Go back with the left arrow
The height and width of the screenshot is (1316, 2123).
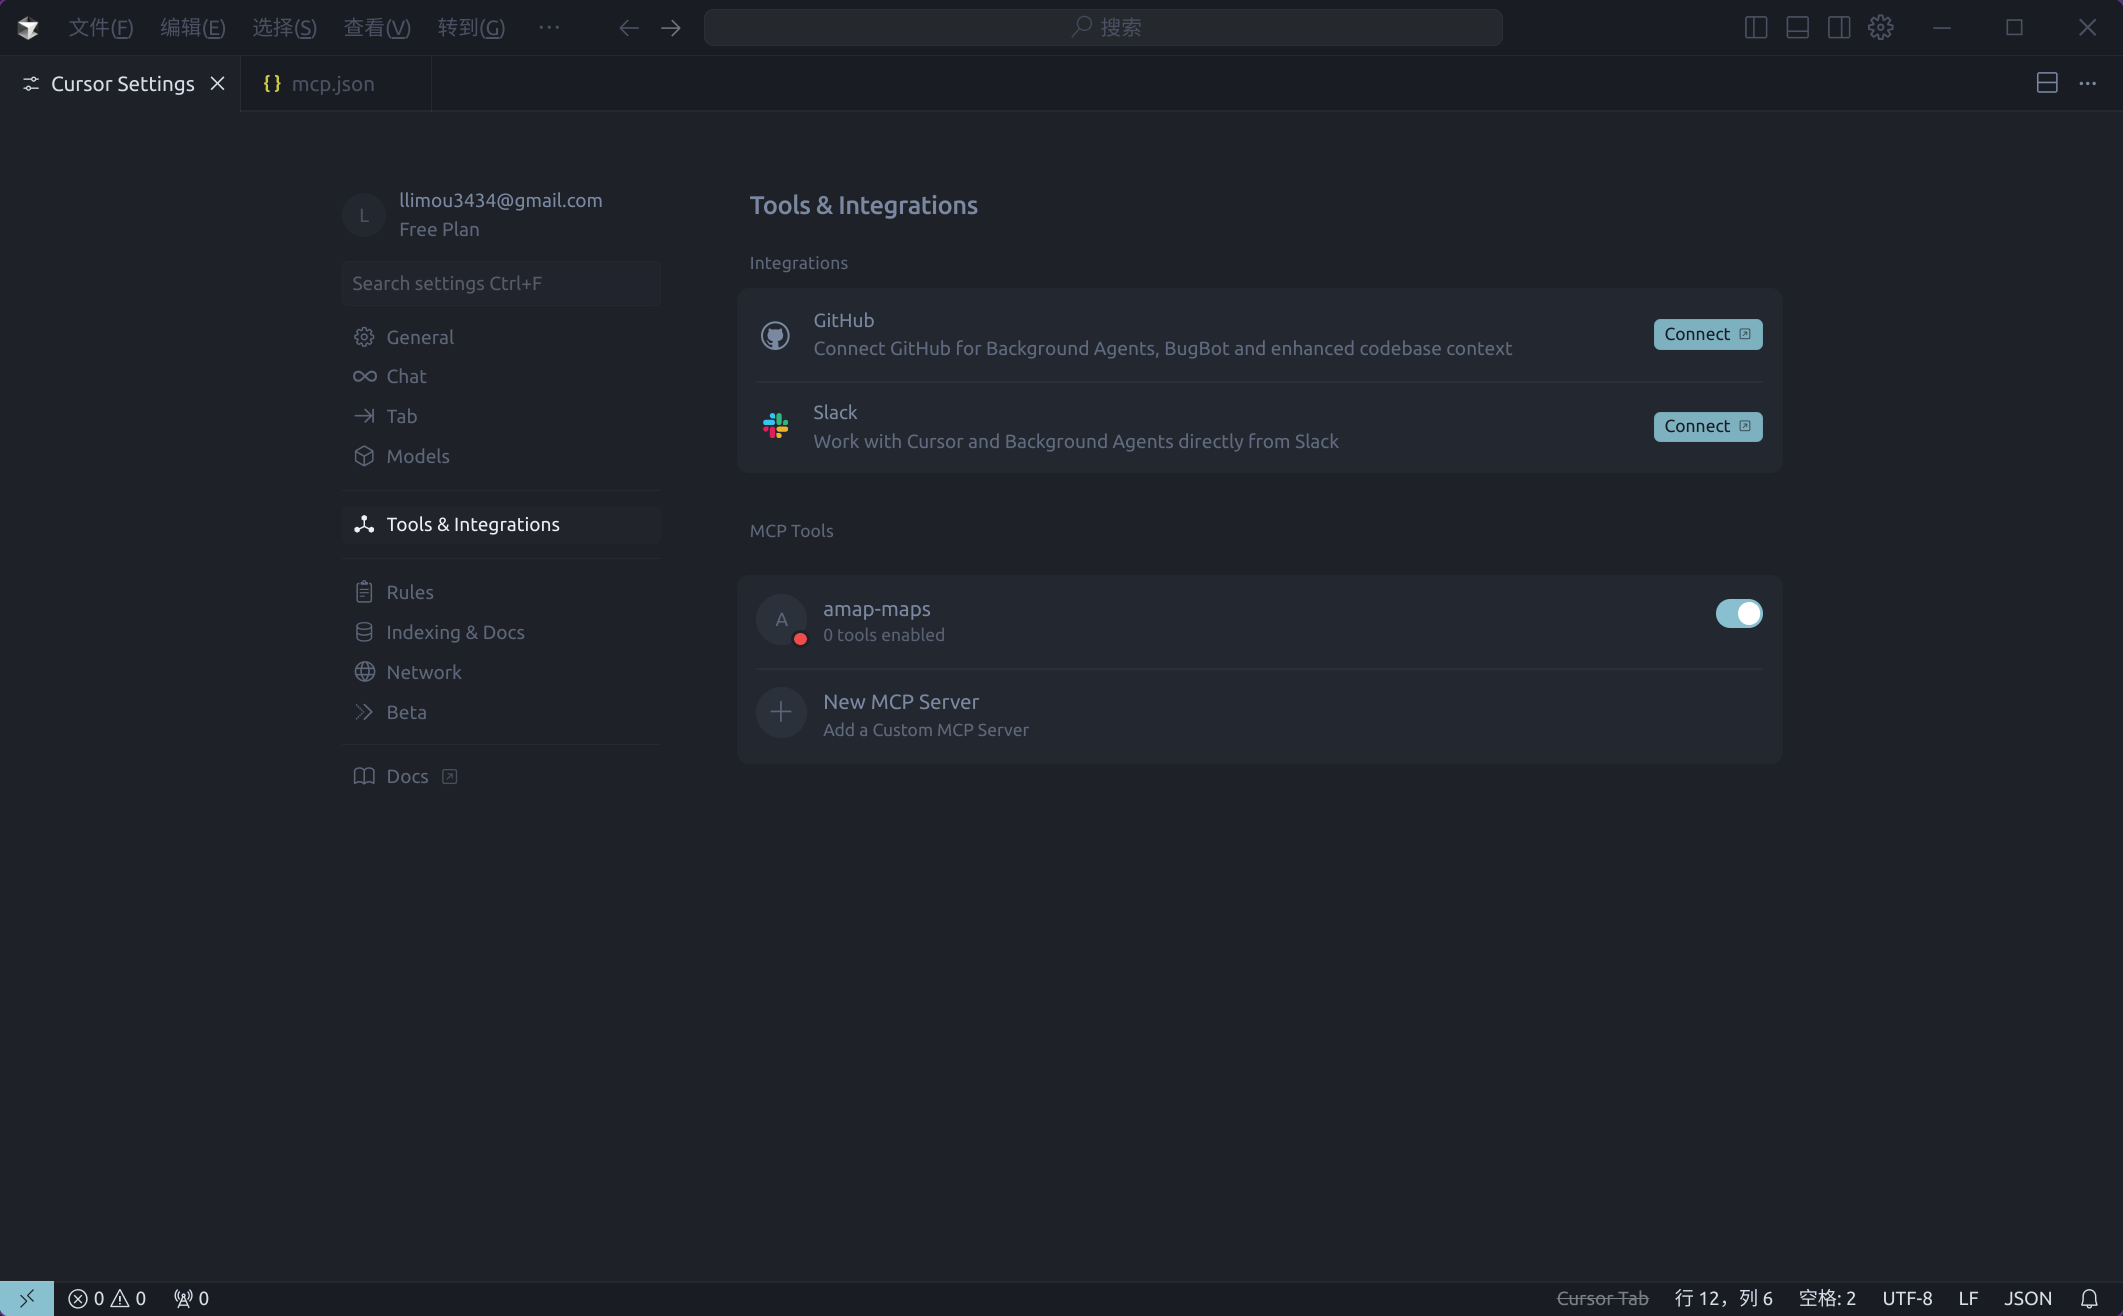[628, 28]
